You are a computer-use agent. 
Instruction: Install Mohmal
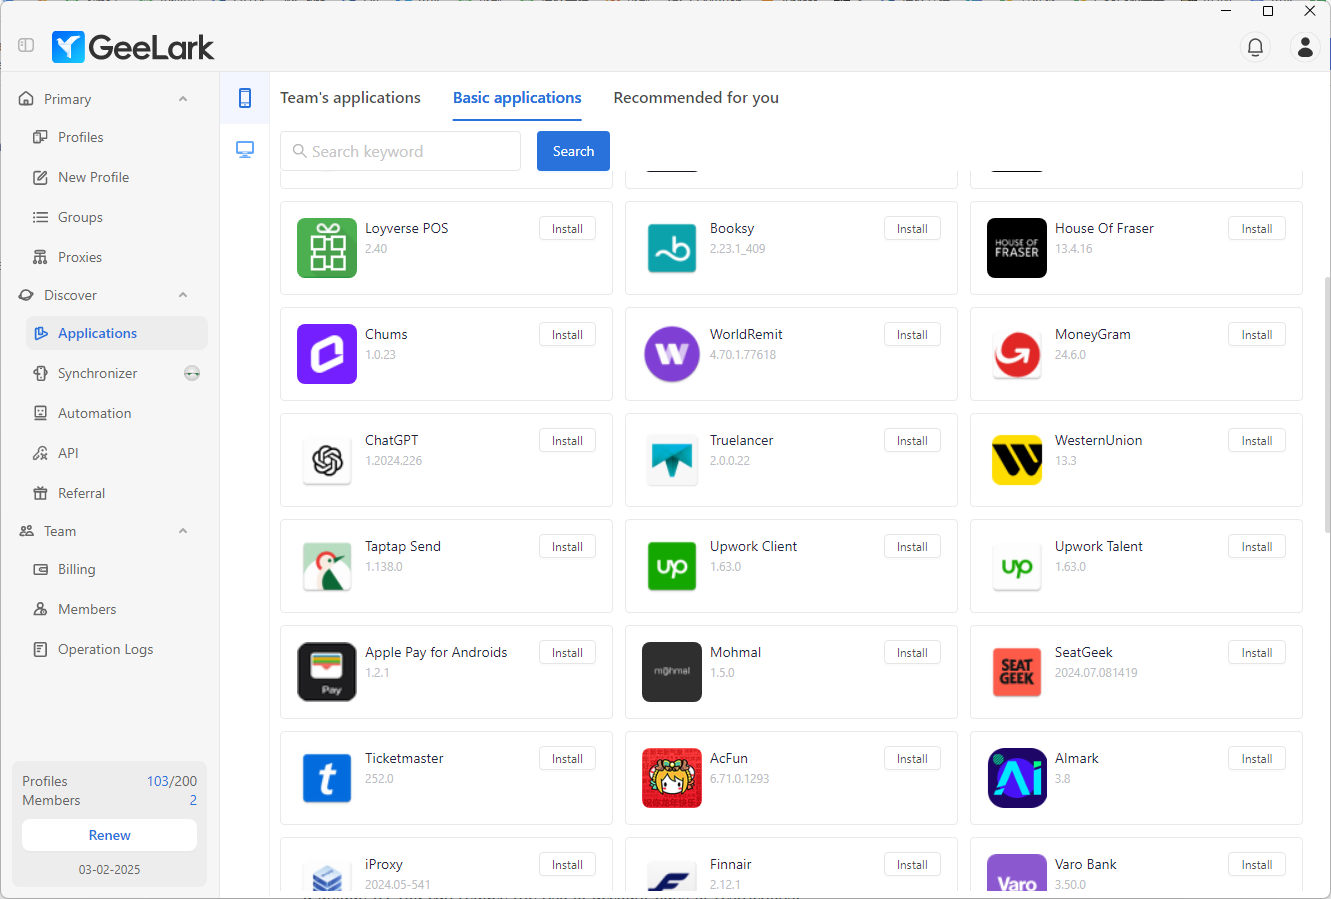pyautogui.click(x=912, y=653)
